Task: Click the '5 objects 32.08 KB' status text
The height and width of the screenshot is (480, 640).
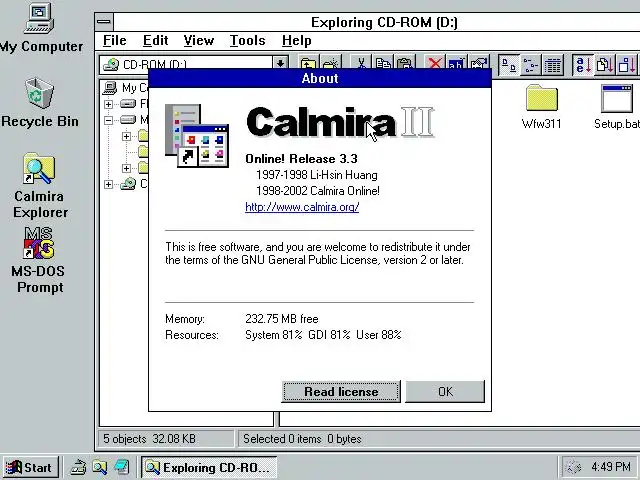Action: click(149, 439)
